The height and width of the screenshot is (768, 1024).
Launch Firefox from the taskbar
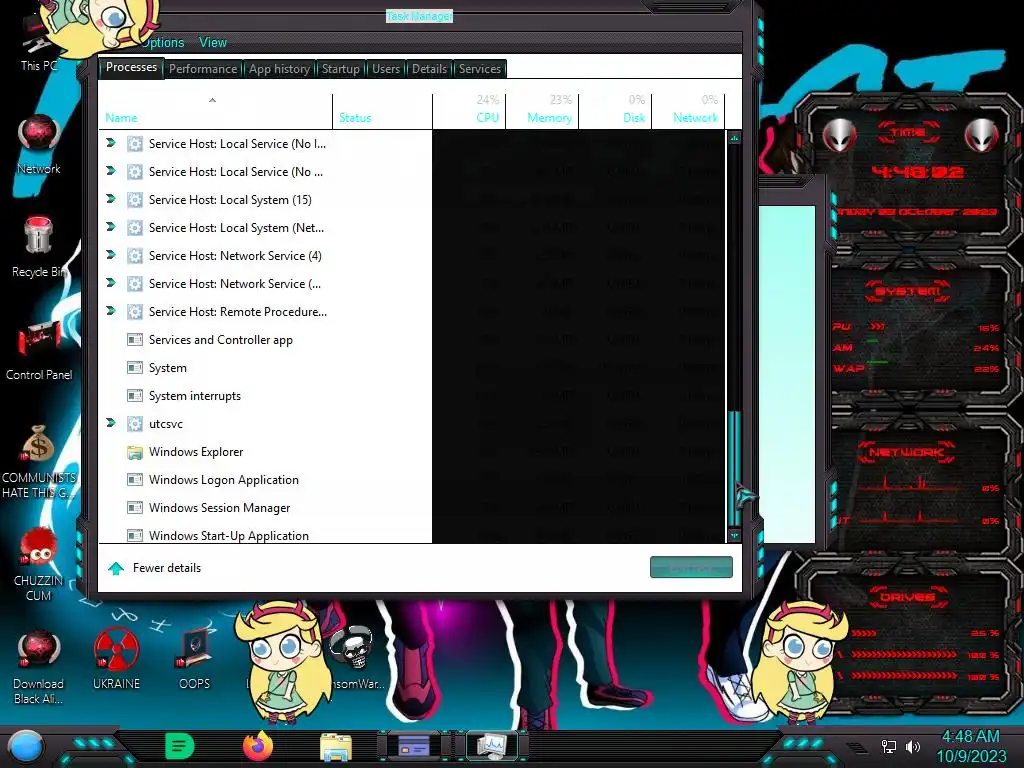pyautogui.click(x=258, y=746)
